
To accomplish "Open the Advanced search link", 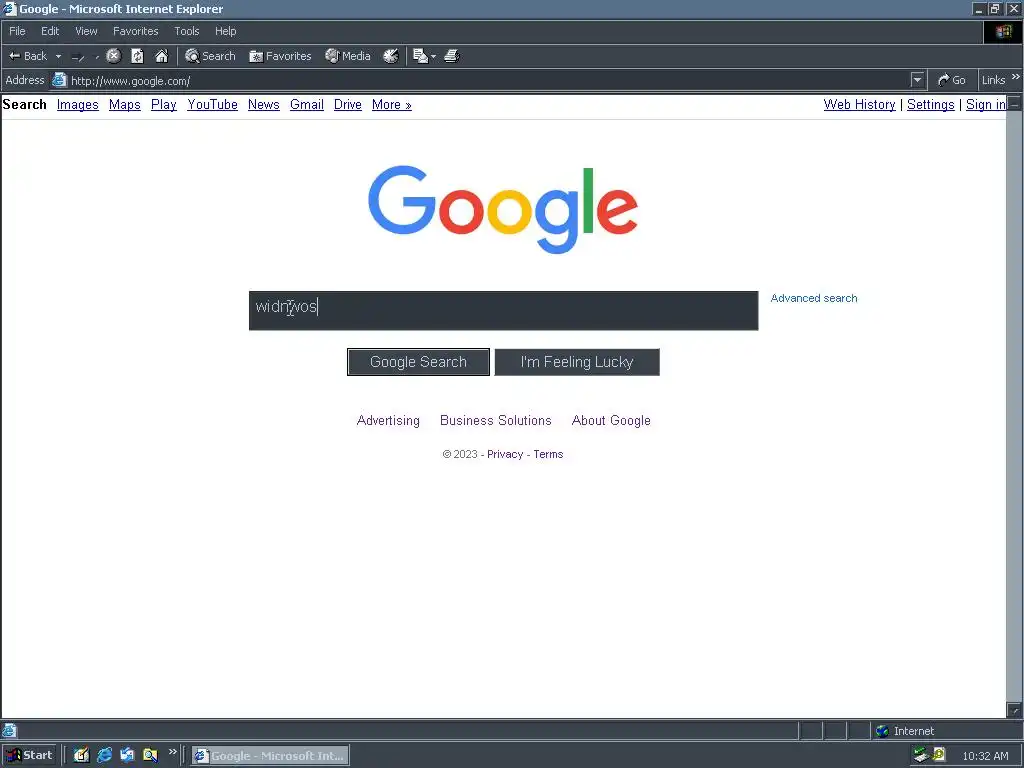I will pyautogui.click(x=814, y=298).
